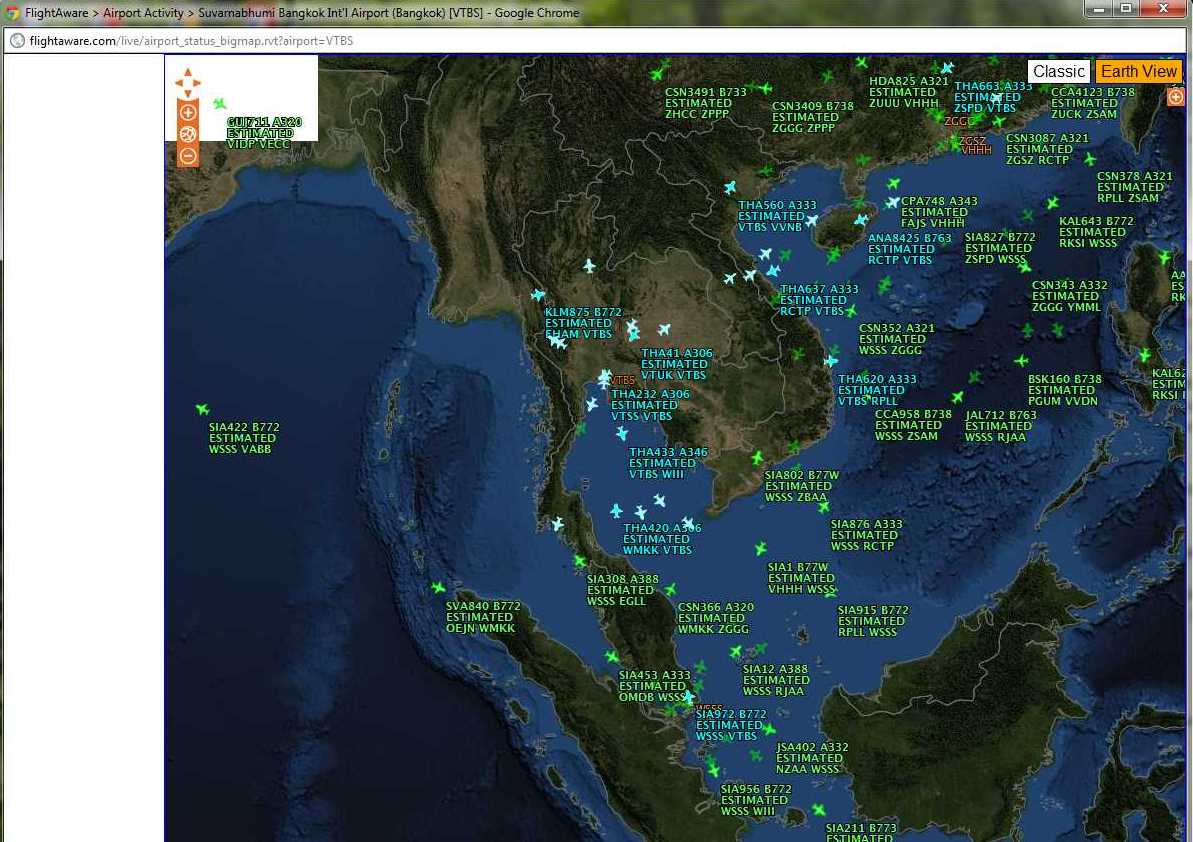Click the THA663 A333 flight label
1193x842 pixels.
point(993,97)
